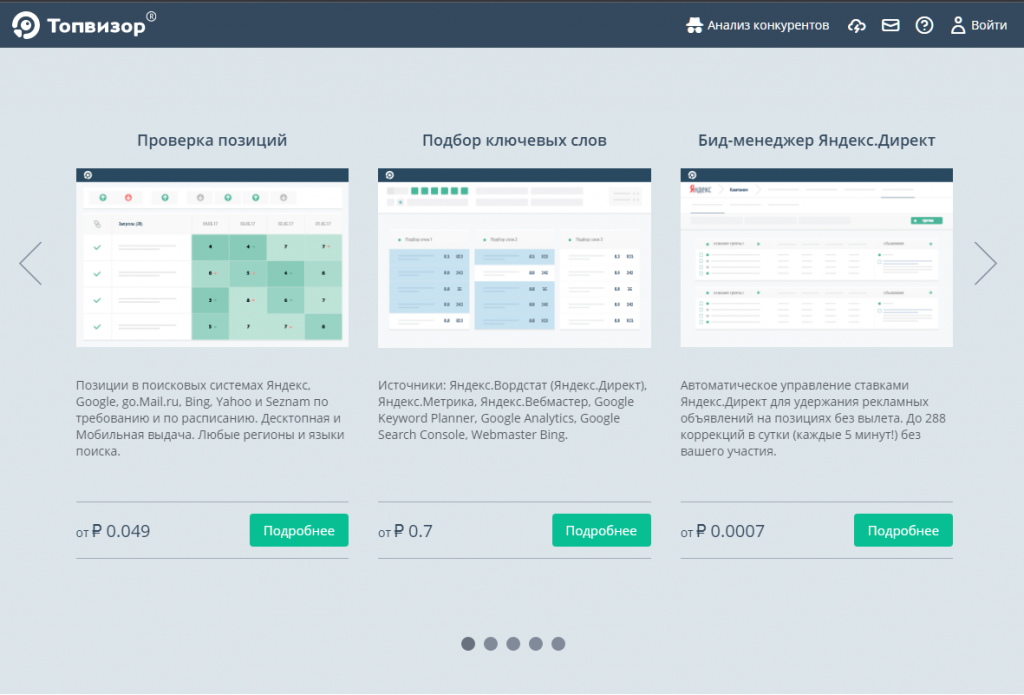Screen dimensions: 1024x695
Task: Click Войти to sign in
Action: tap(978, 26)
